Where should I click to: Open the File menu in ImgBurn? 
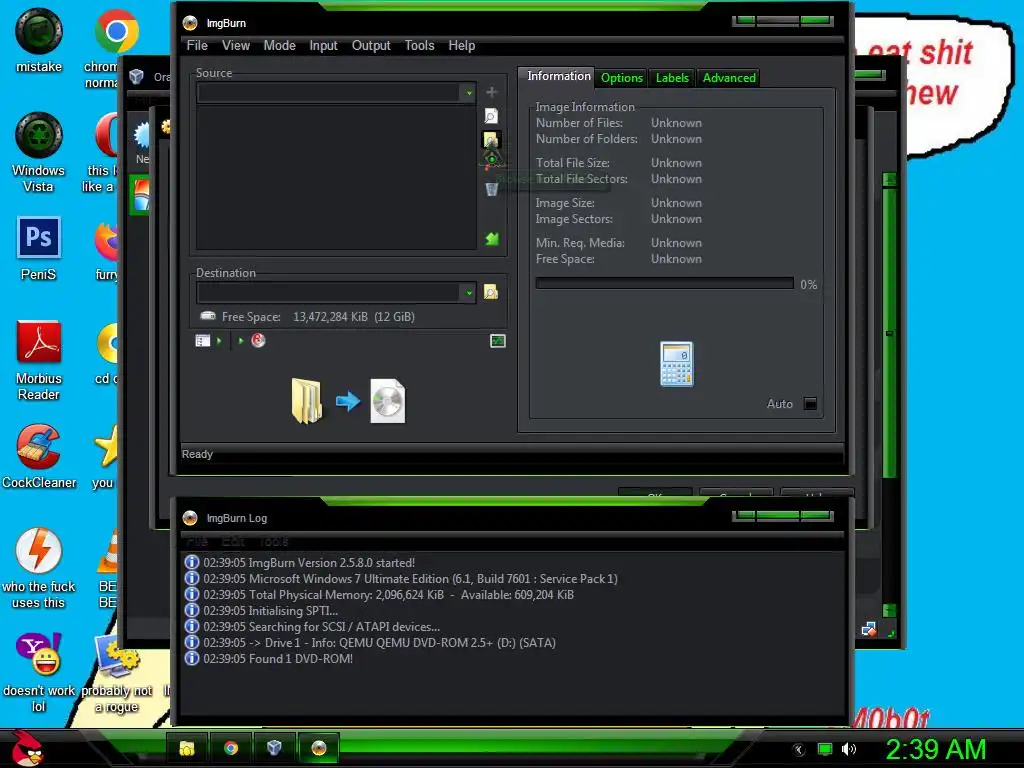point(197,45)
